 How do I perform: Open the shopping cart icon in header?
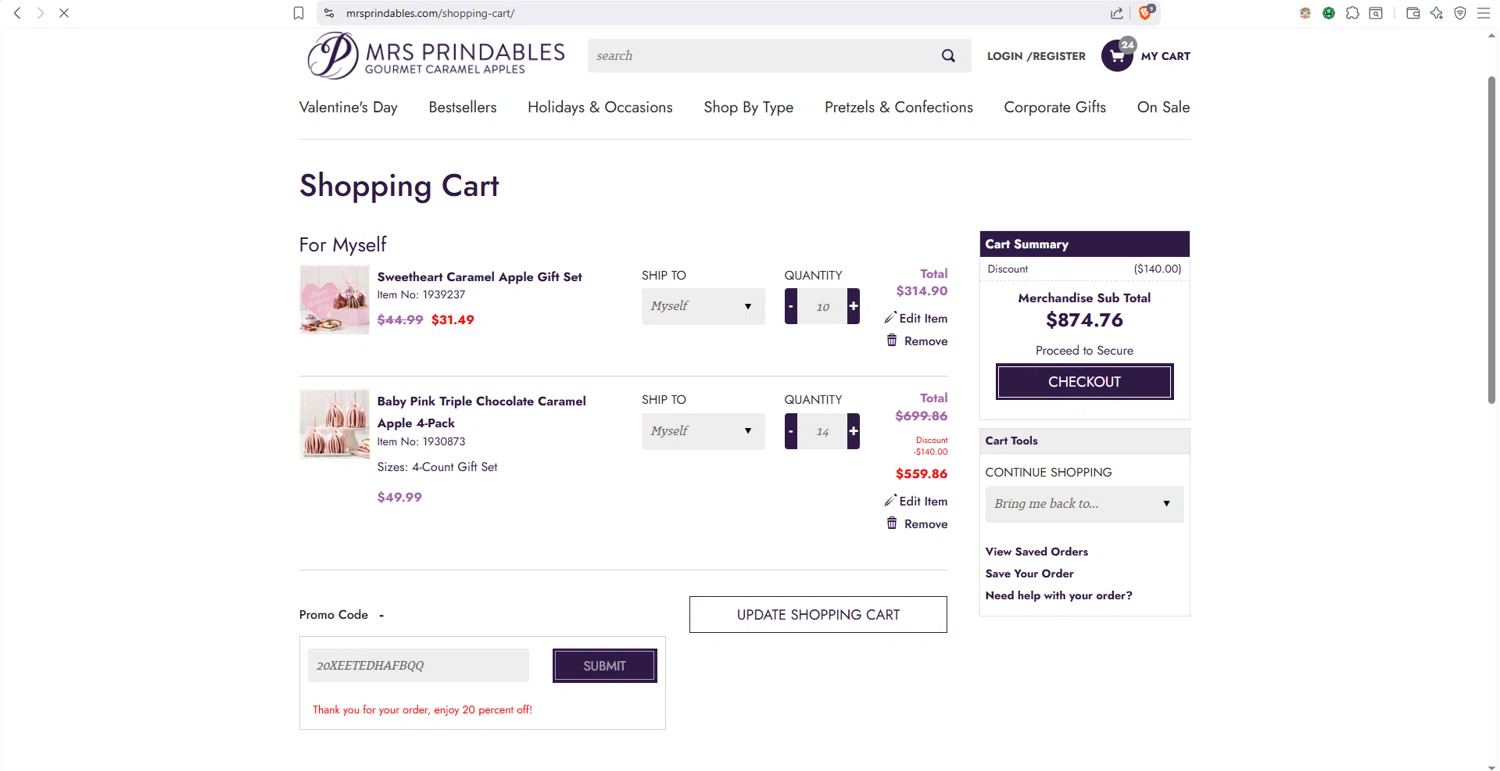[x=1117, y=56]
